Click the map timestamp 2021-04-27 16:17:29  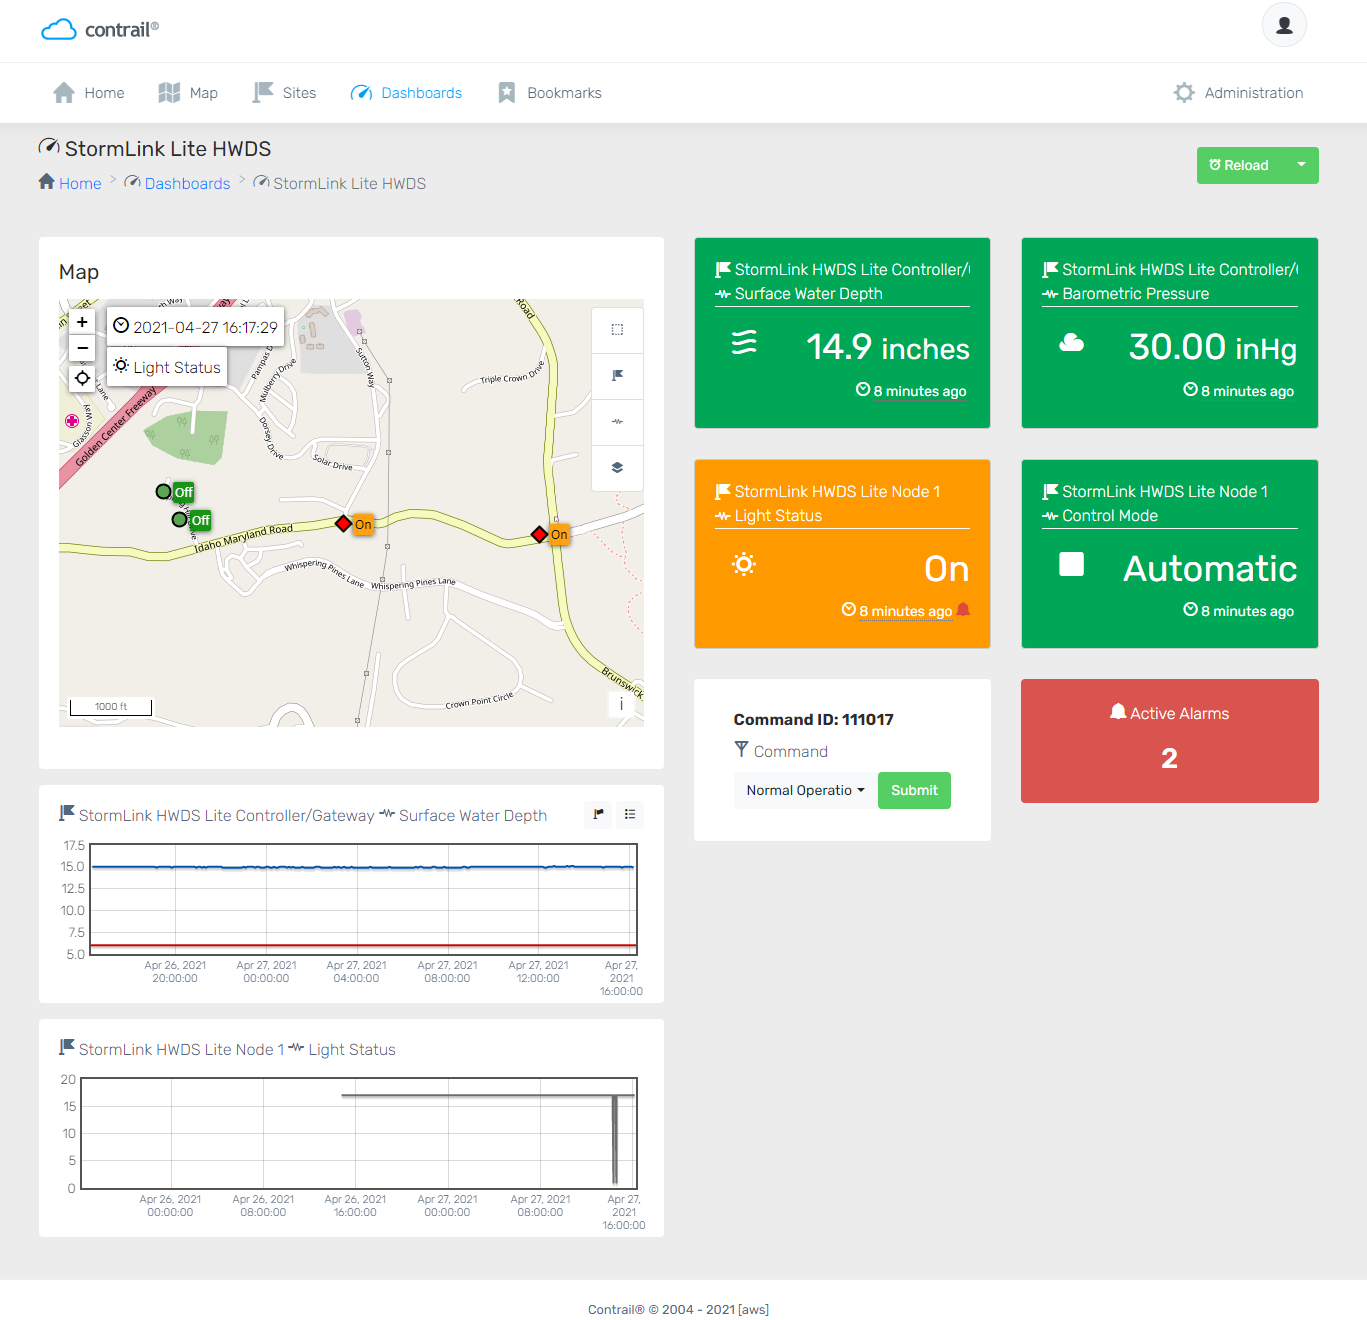click(x=195, y=327)
